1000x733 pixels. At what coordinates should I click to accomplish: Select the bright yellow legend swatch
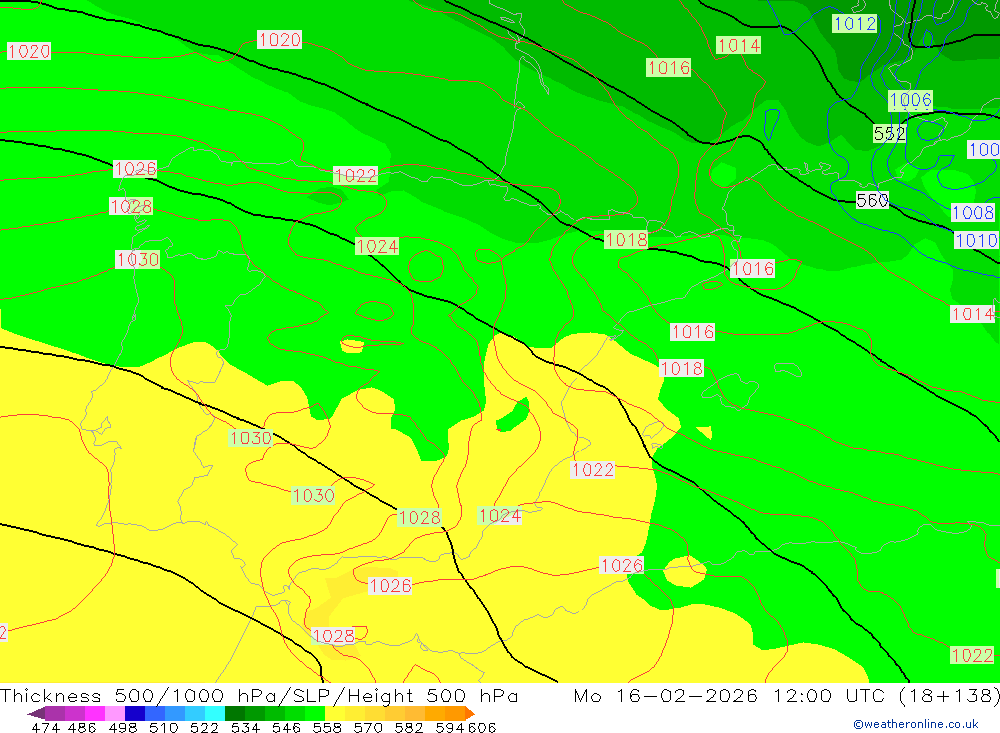[335, 713]
